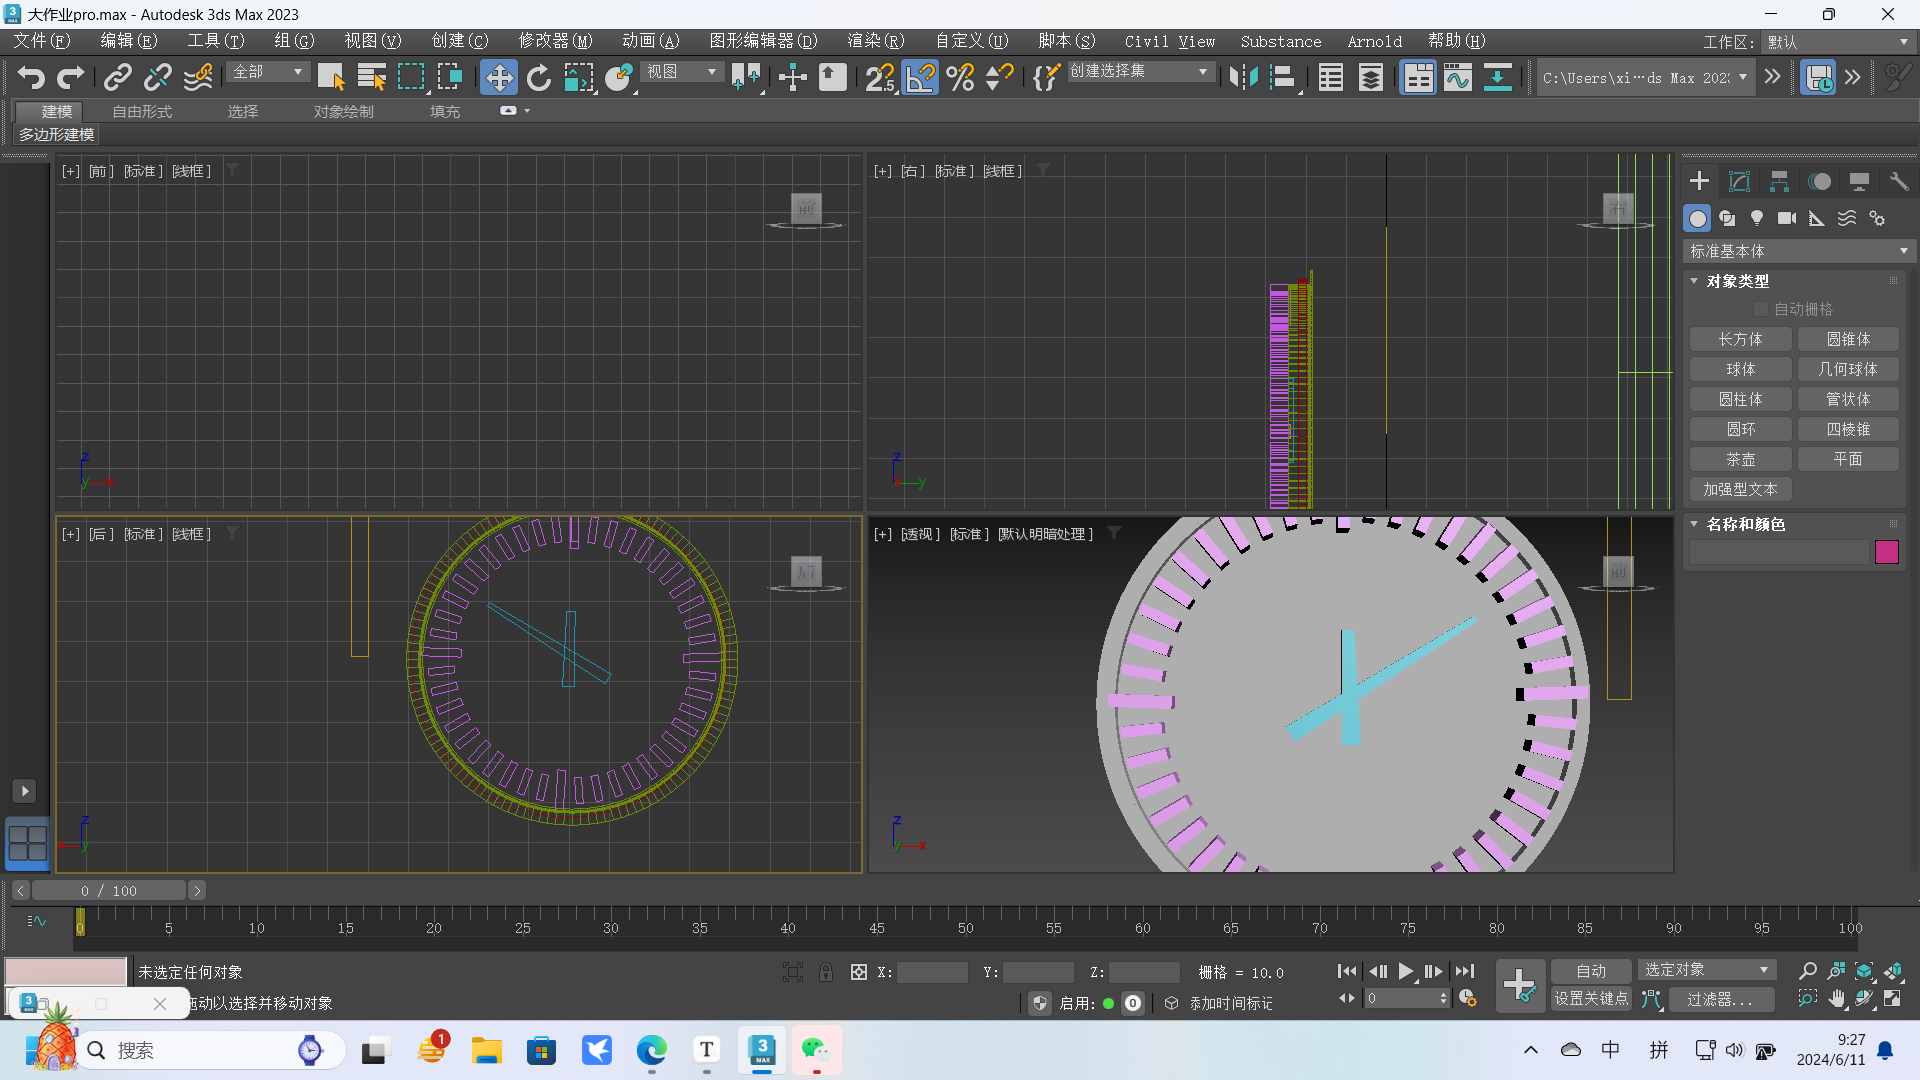Switch to the 对象绘制 ribbon tab
The width and height of the screenshot is (1920, 1080).
click(343, 111)
